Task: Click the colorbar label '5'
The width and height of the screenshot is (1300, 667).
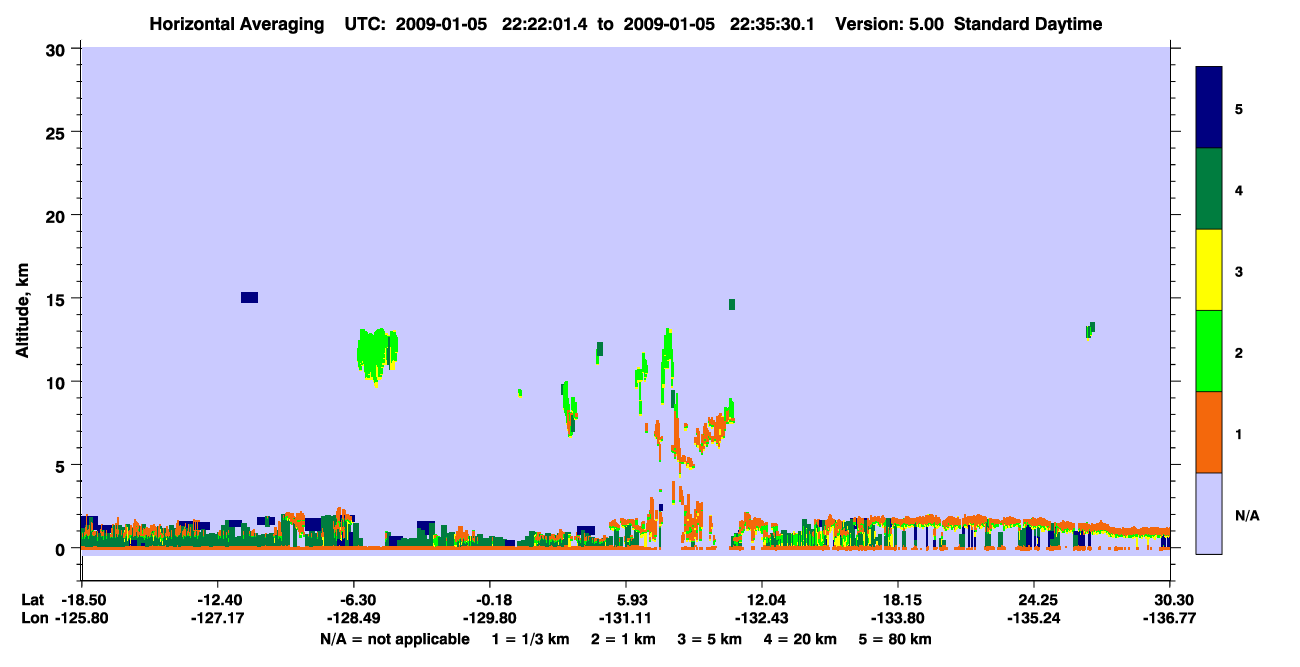Action: click(1239, 109)
